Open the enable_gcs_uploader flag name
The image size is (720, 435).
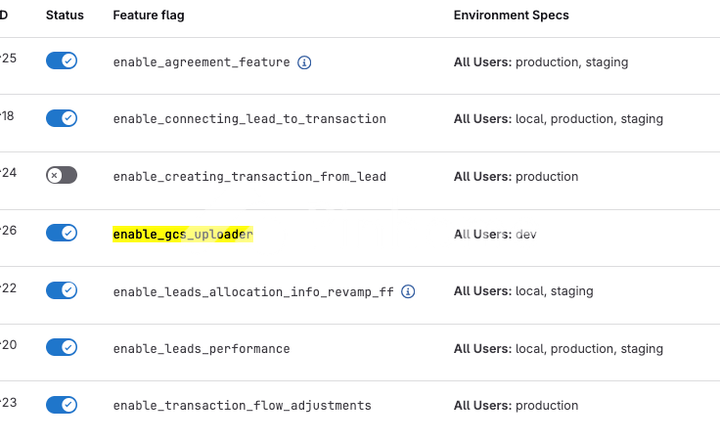tap(183, 235)
